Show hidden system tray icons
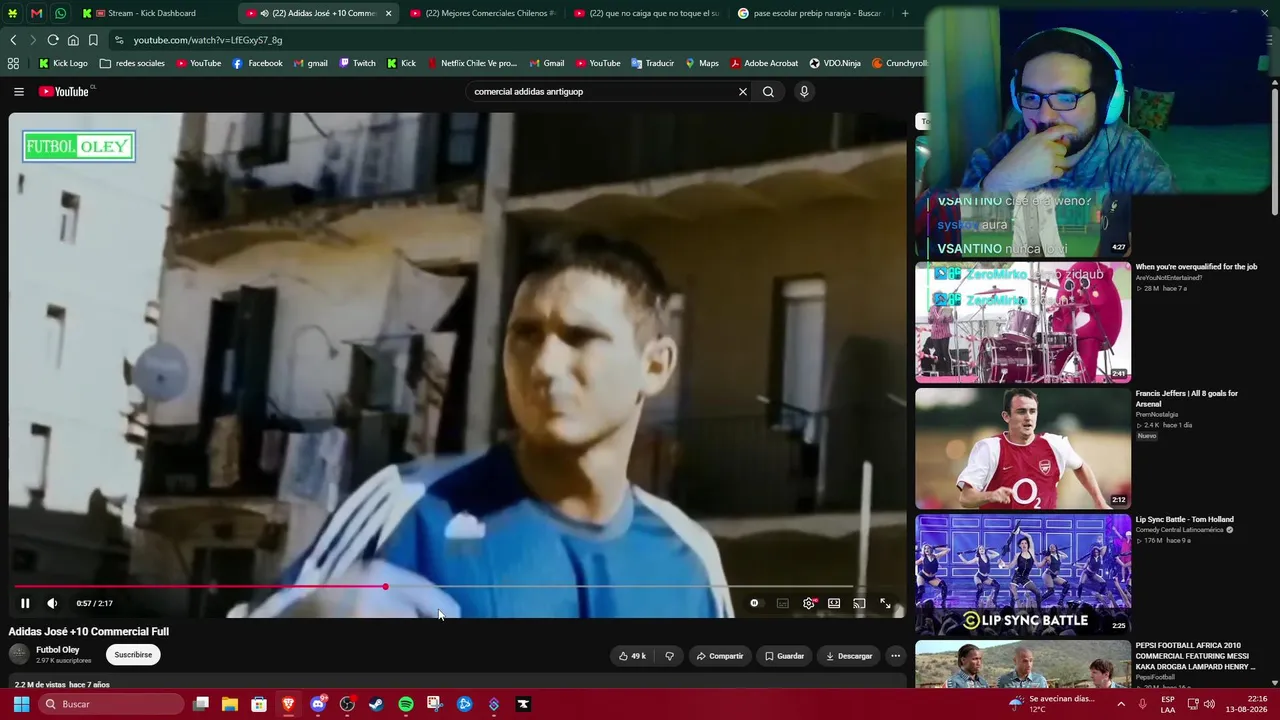Image resolution: width=1280 pixels, height=720 pixels. [1121, 704]
